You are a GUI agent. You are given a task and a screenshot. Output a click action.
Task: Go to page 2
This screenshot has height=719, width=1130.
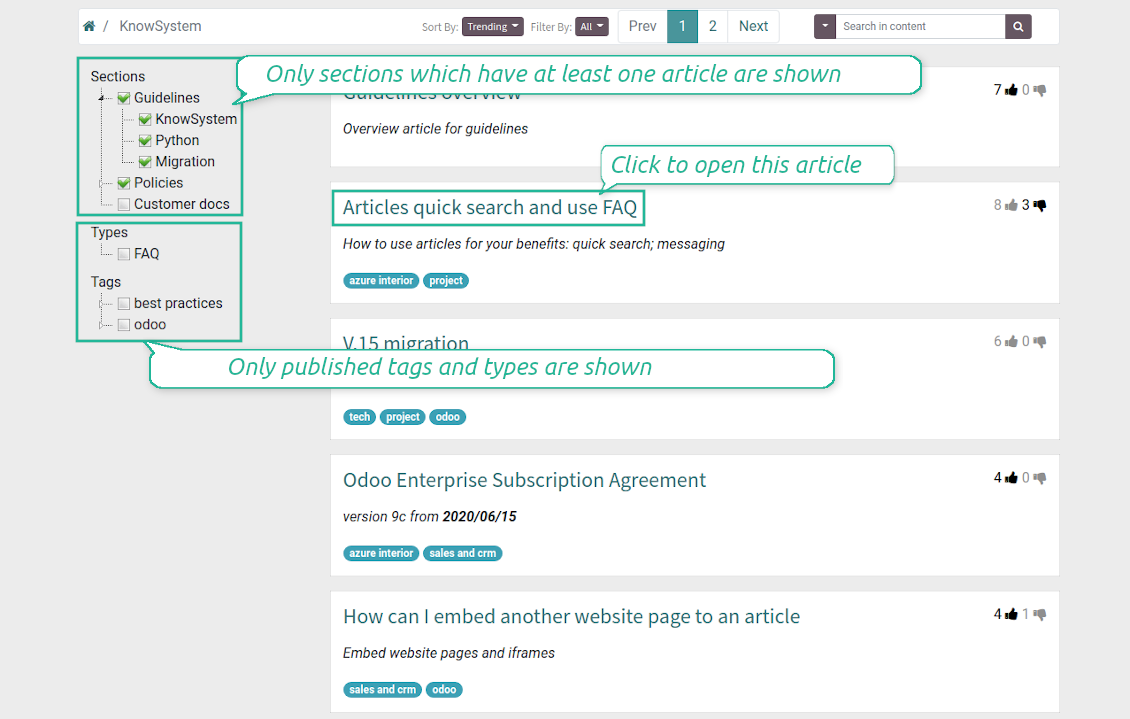pos(712,27)
